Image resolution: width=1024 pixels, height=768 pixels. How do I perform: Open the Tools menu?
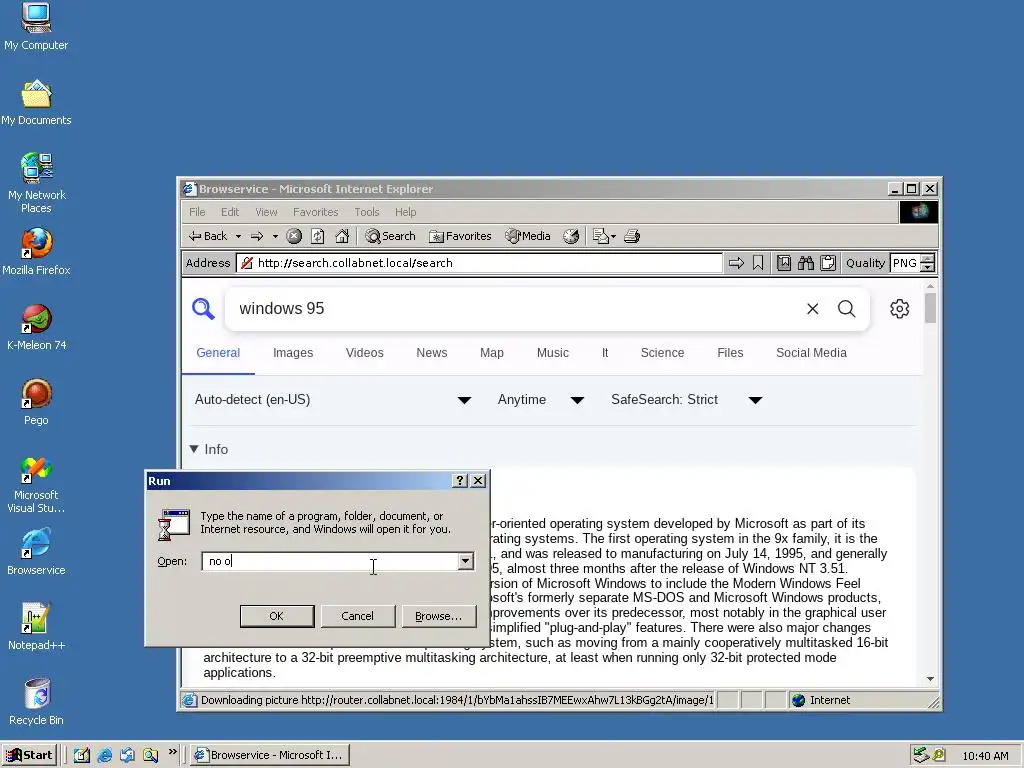click(367, 212)
